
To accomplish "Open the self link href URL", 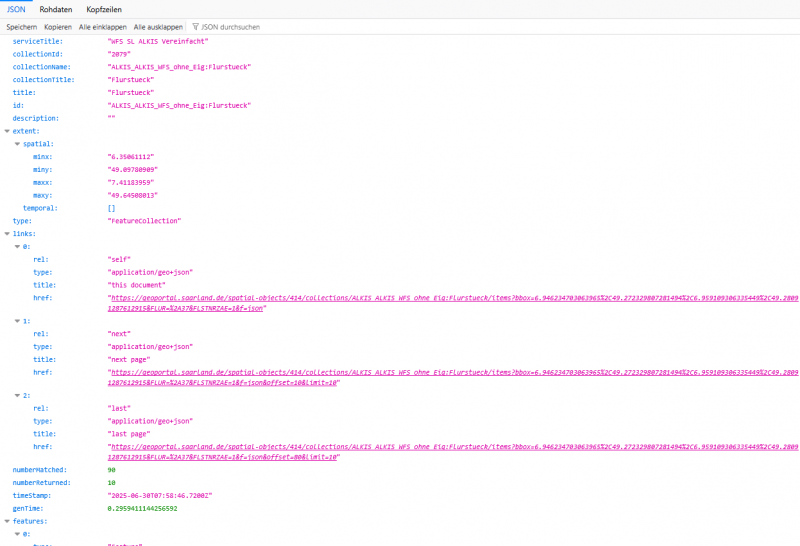I will [453, 303].
